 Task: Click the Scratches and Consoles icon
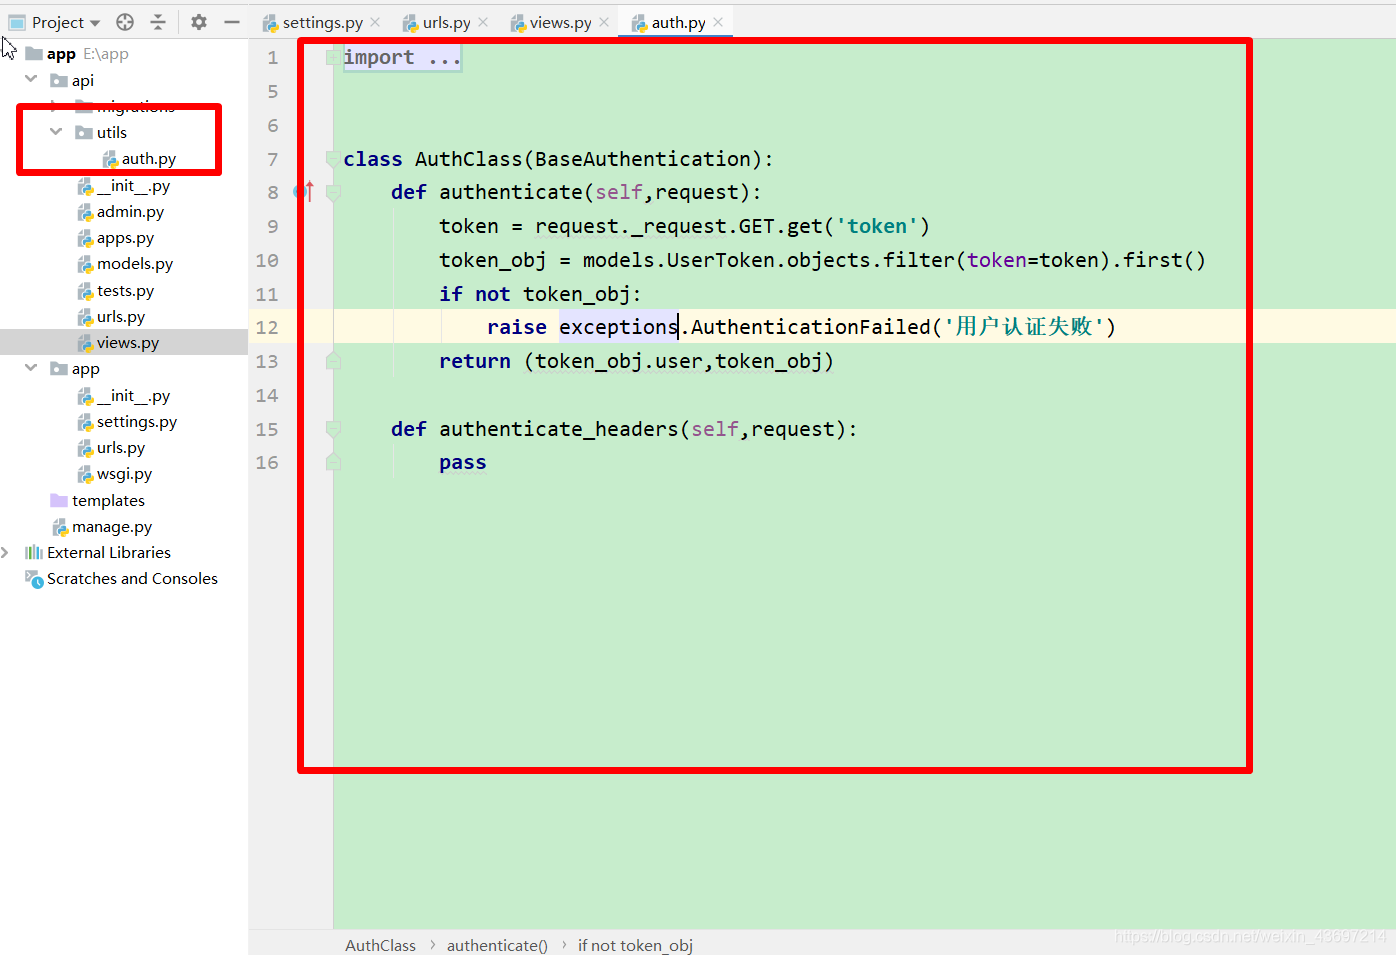pyautogui.click(x=34, y=579)
